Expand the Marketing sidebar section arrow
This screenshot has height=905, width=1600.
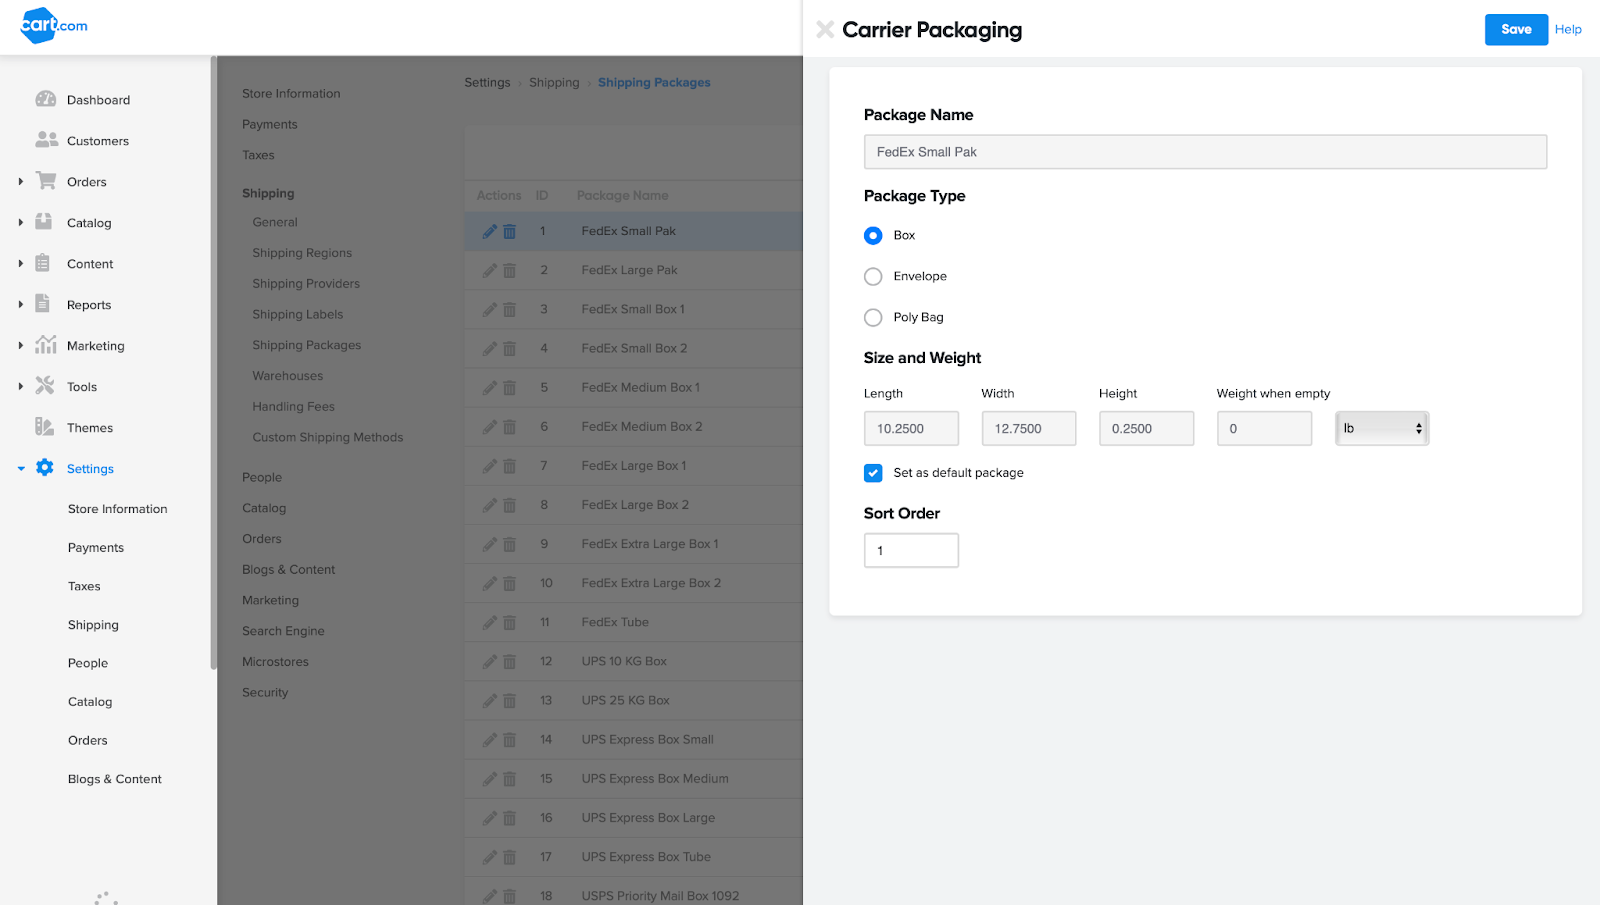pos(20,345)
